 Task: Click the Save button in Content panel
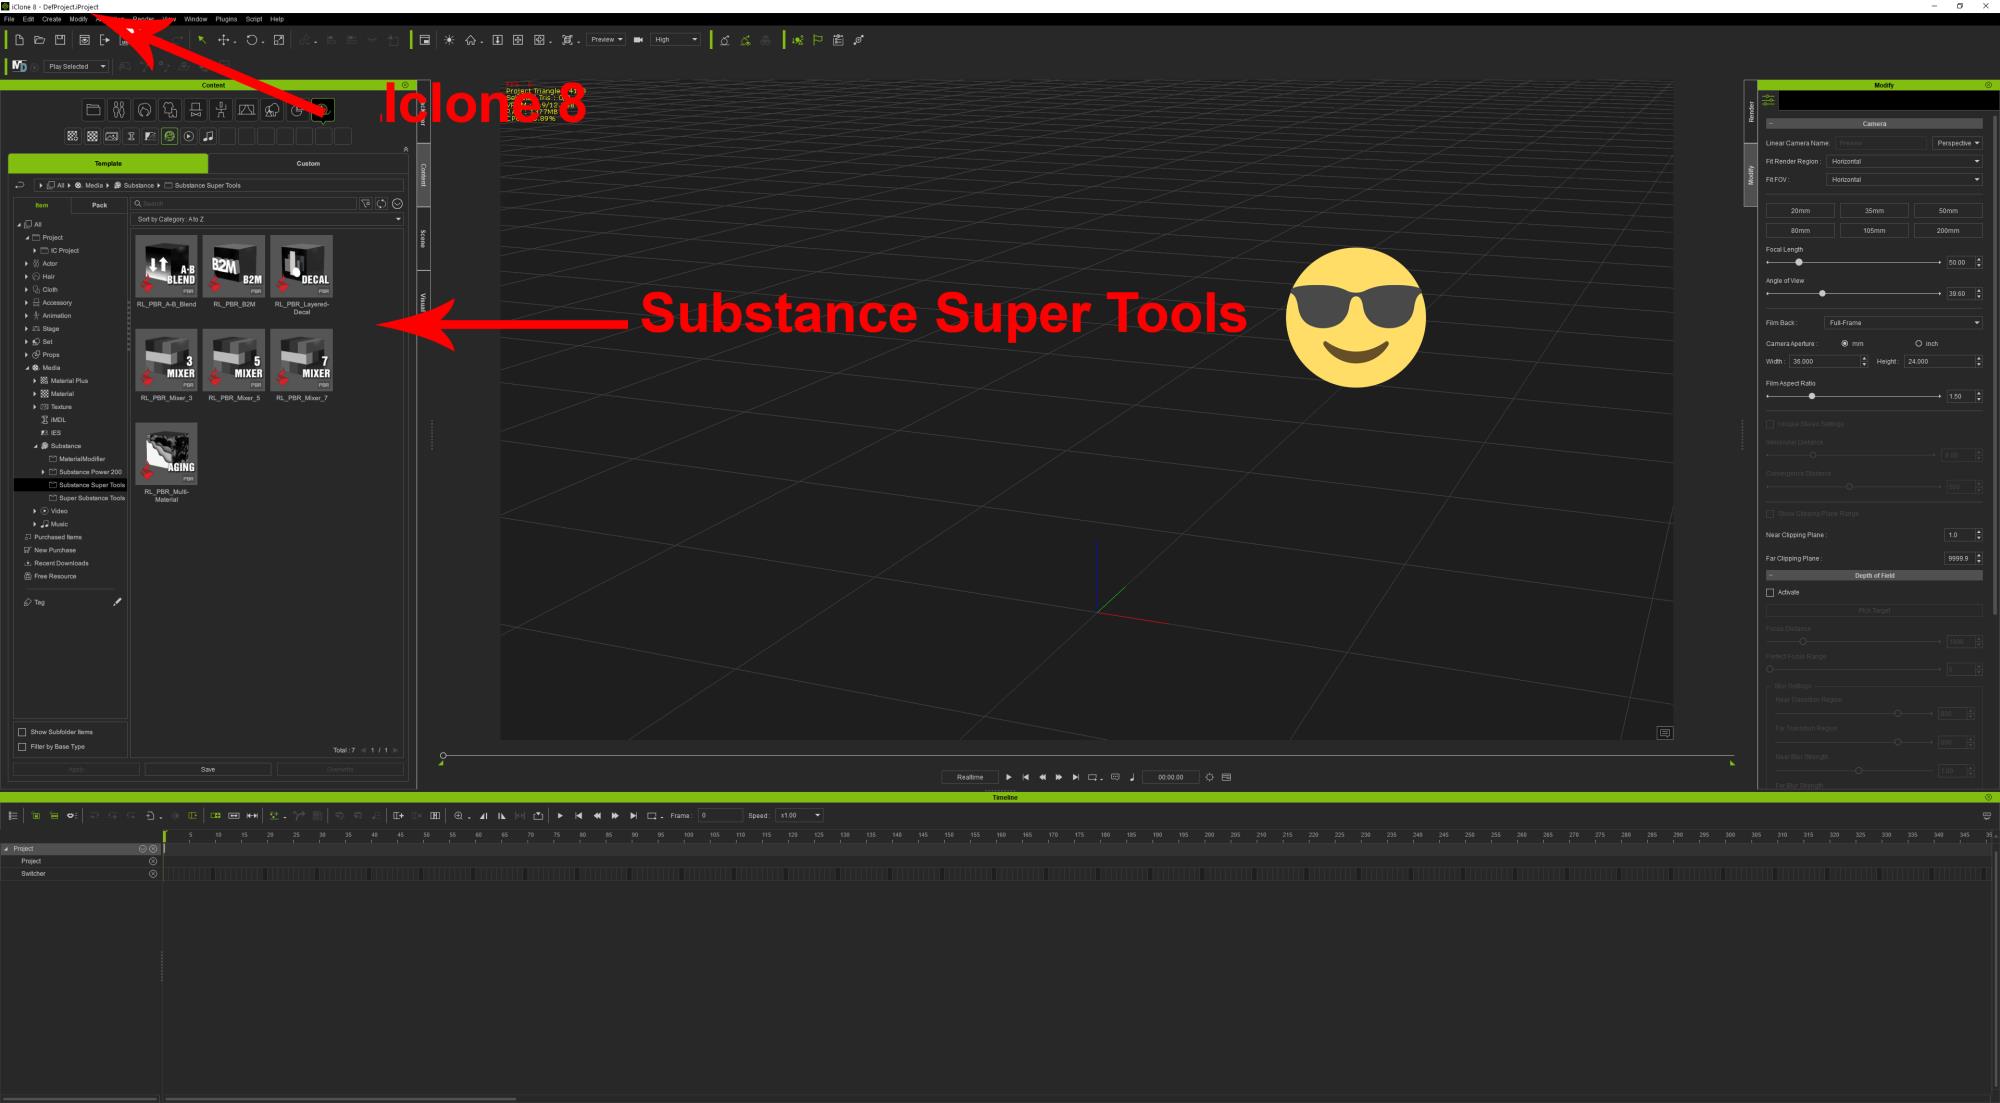(x=208, y=770)
